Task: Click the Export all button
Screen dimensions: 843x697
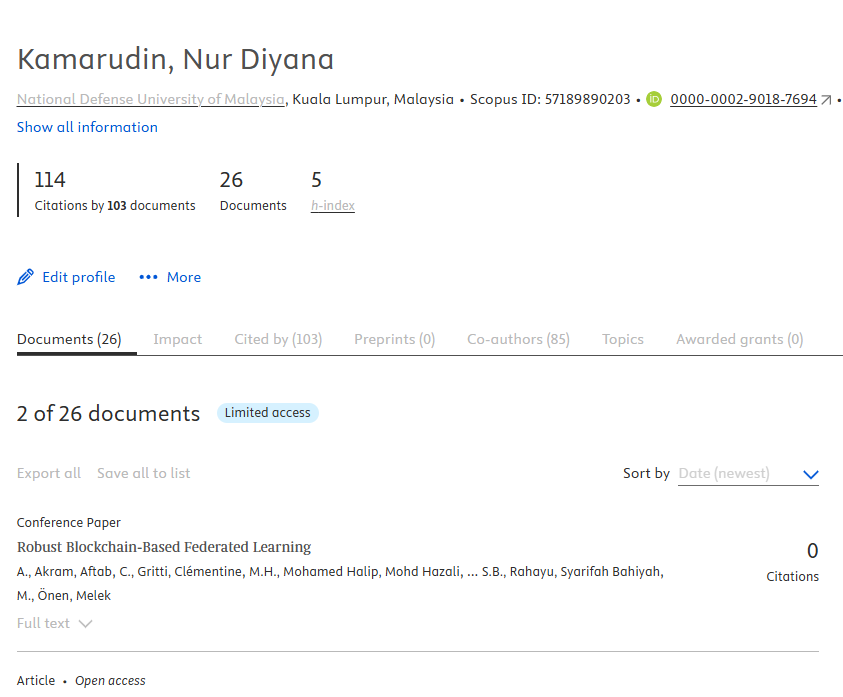Action: (48, 473)
